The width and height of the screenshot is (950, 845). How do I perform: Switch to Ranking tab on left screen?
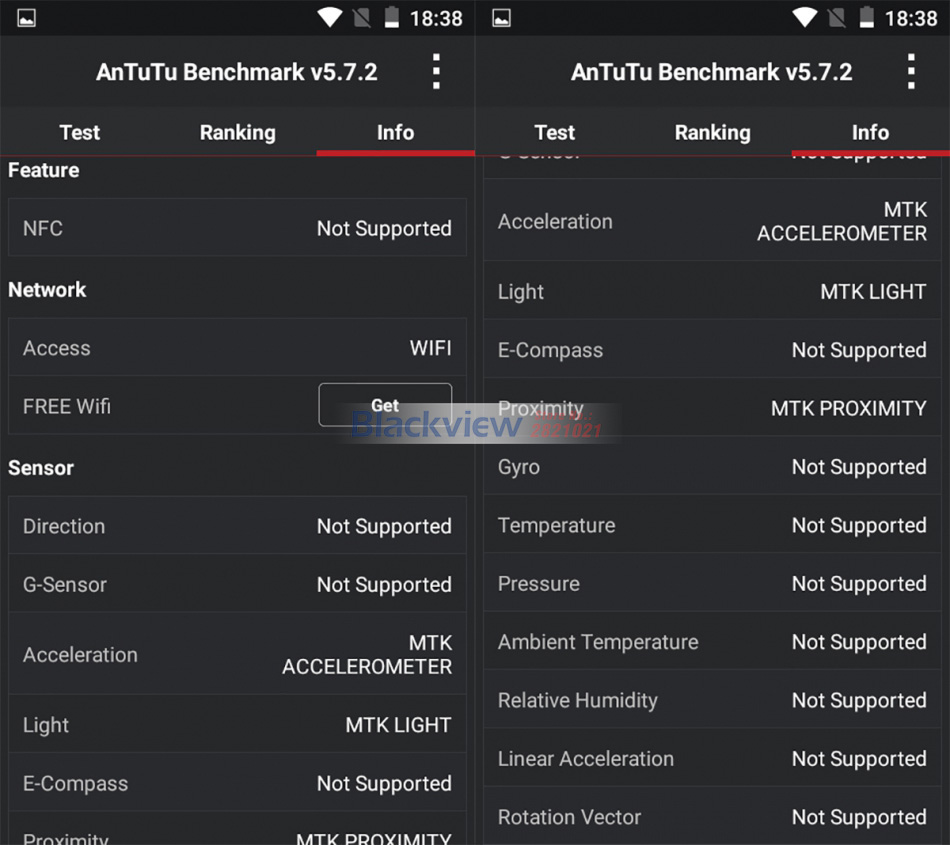pos(237,132)
